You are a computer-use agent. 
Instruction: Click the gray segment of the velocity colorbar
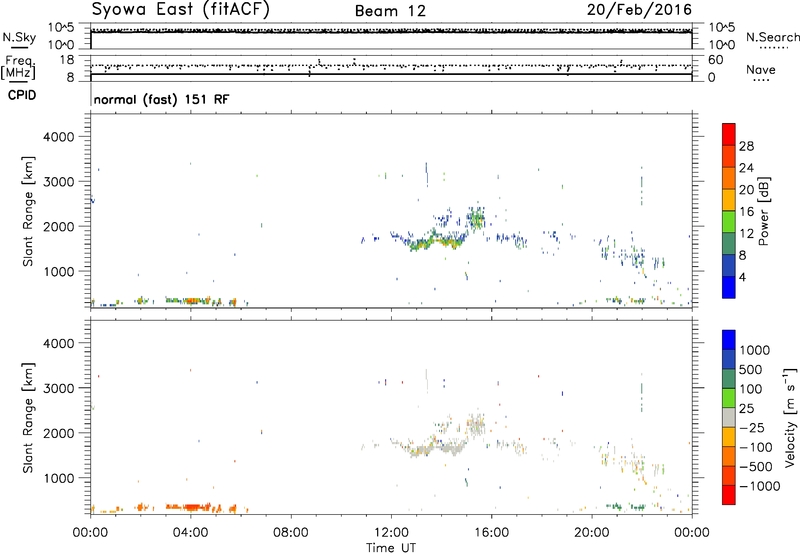pyautogui.click(x=729, y=418)
